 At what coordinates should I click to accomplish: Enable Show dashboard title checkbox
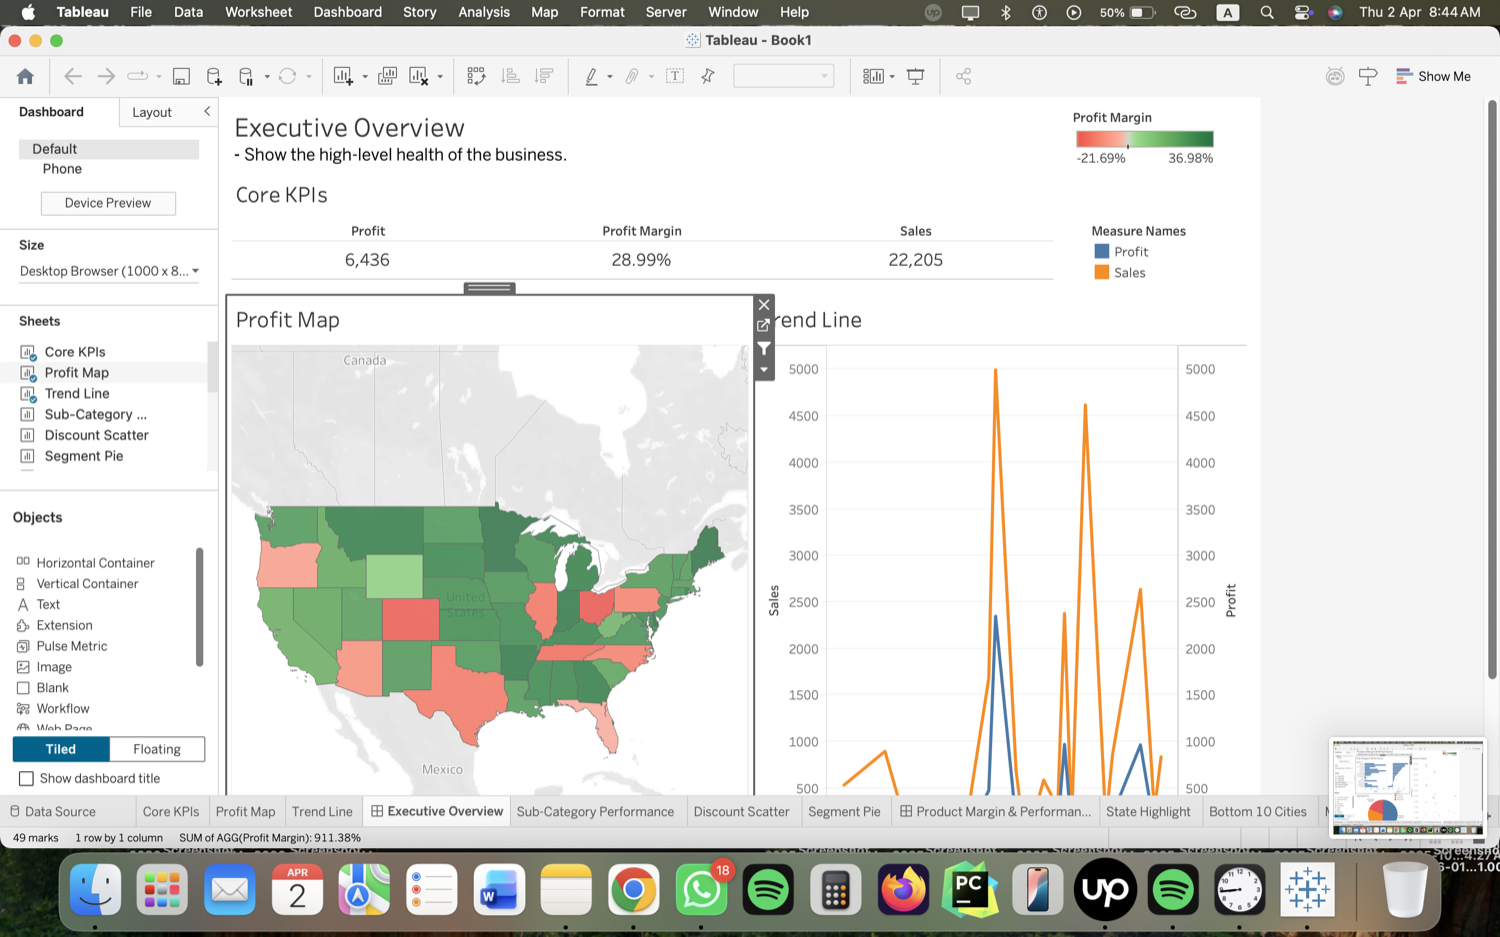26,778
